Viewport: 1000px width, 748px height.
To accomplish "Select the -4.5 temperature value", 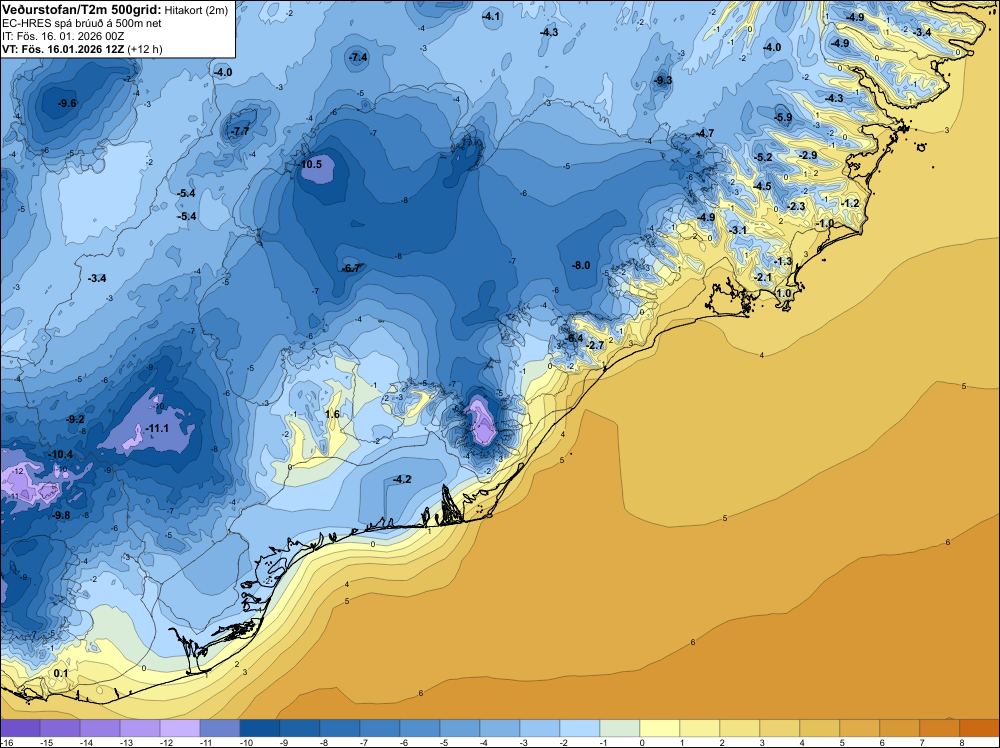I will tap(762, 186).
